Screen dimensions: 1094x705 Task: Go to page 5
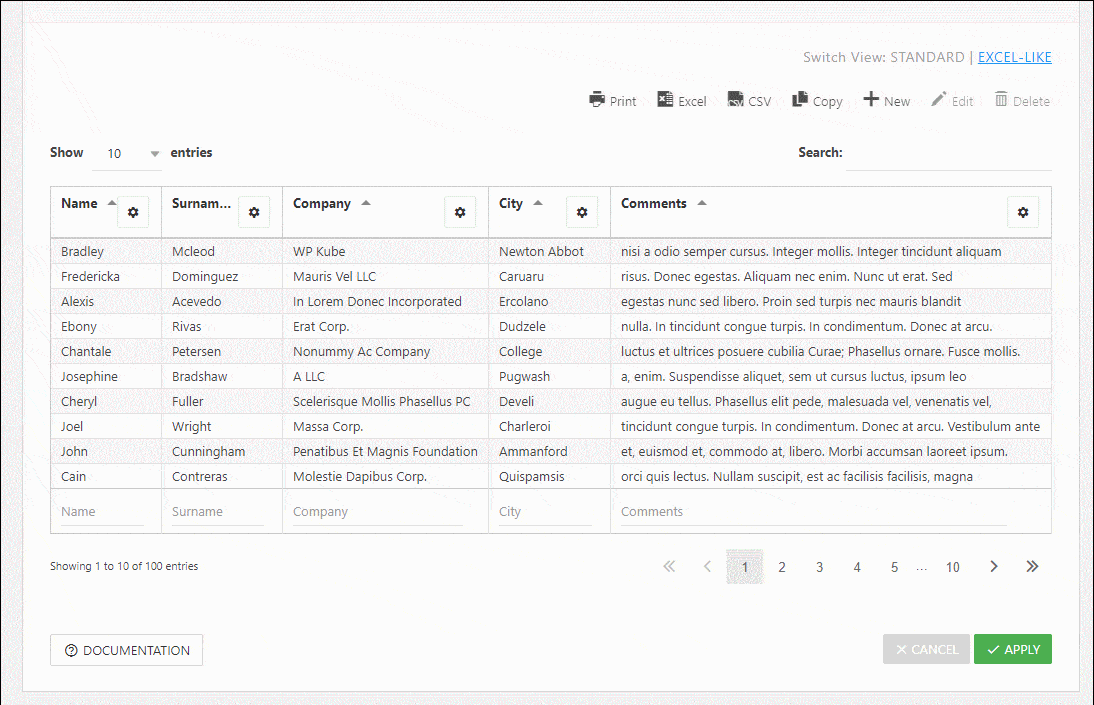[x=894, y=567]
